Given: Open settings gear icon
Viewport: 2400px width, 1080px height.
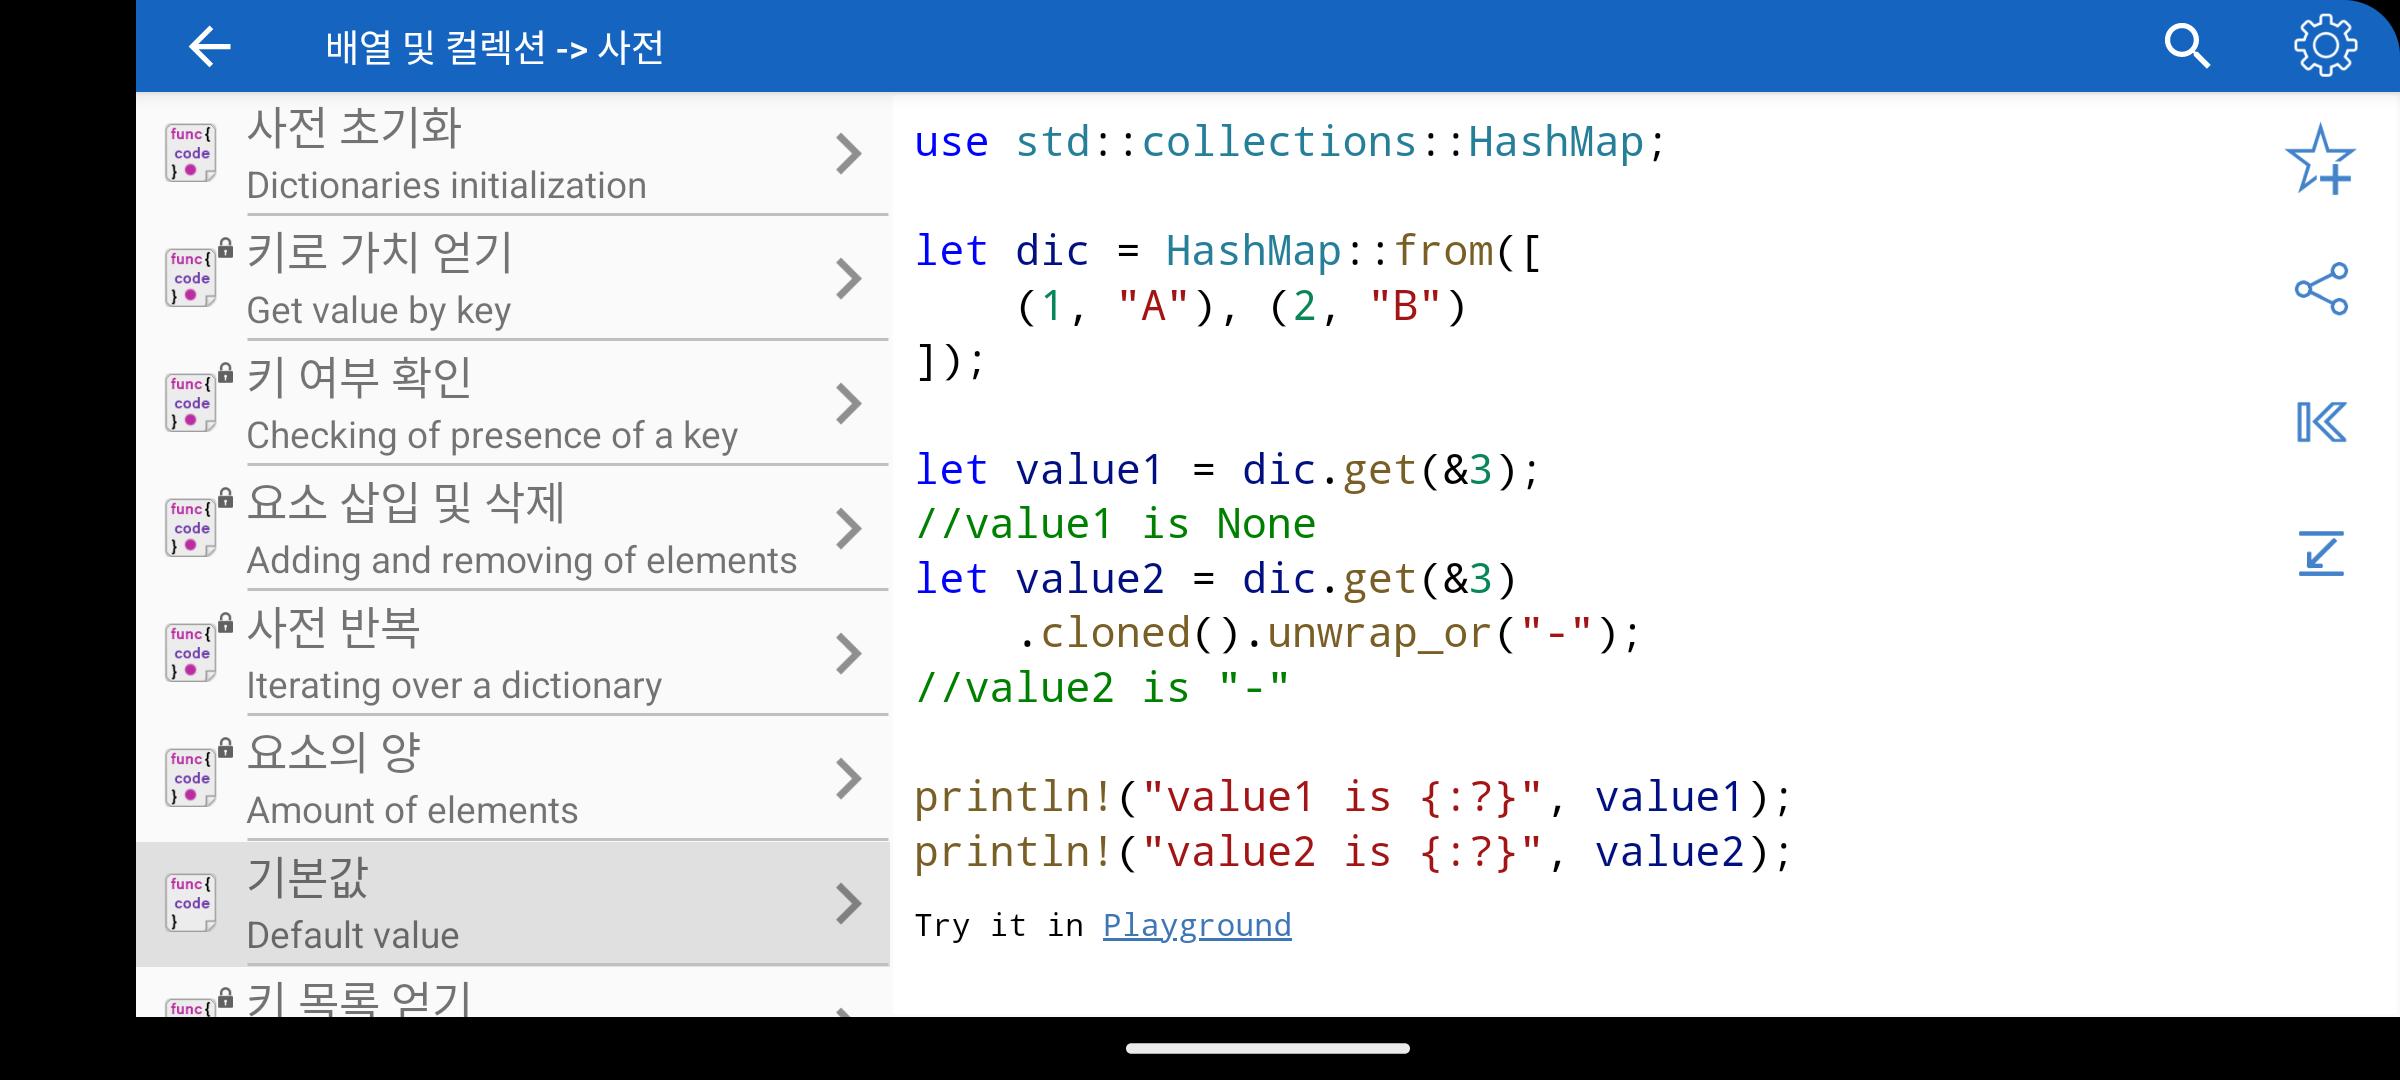Looking at the screenshot, I should (2324, 46).
